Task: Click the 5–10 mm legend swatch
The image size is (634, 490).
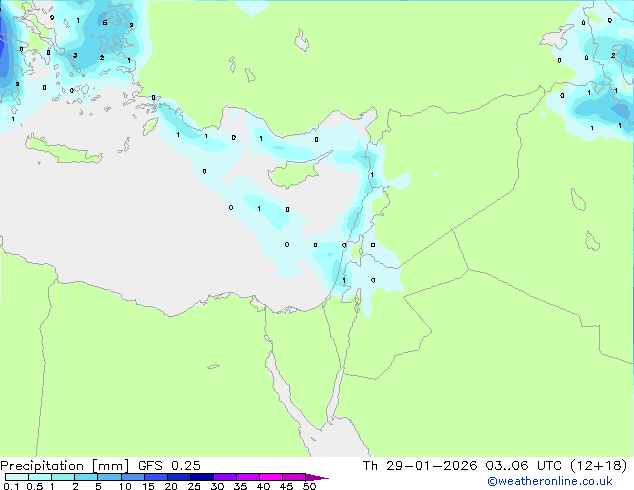Action: [x=109, y=477]
